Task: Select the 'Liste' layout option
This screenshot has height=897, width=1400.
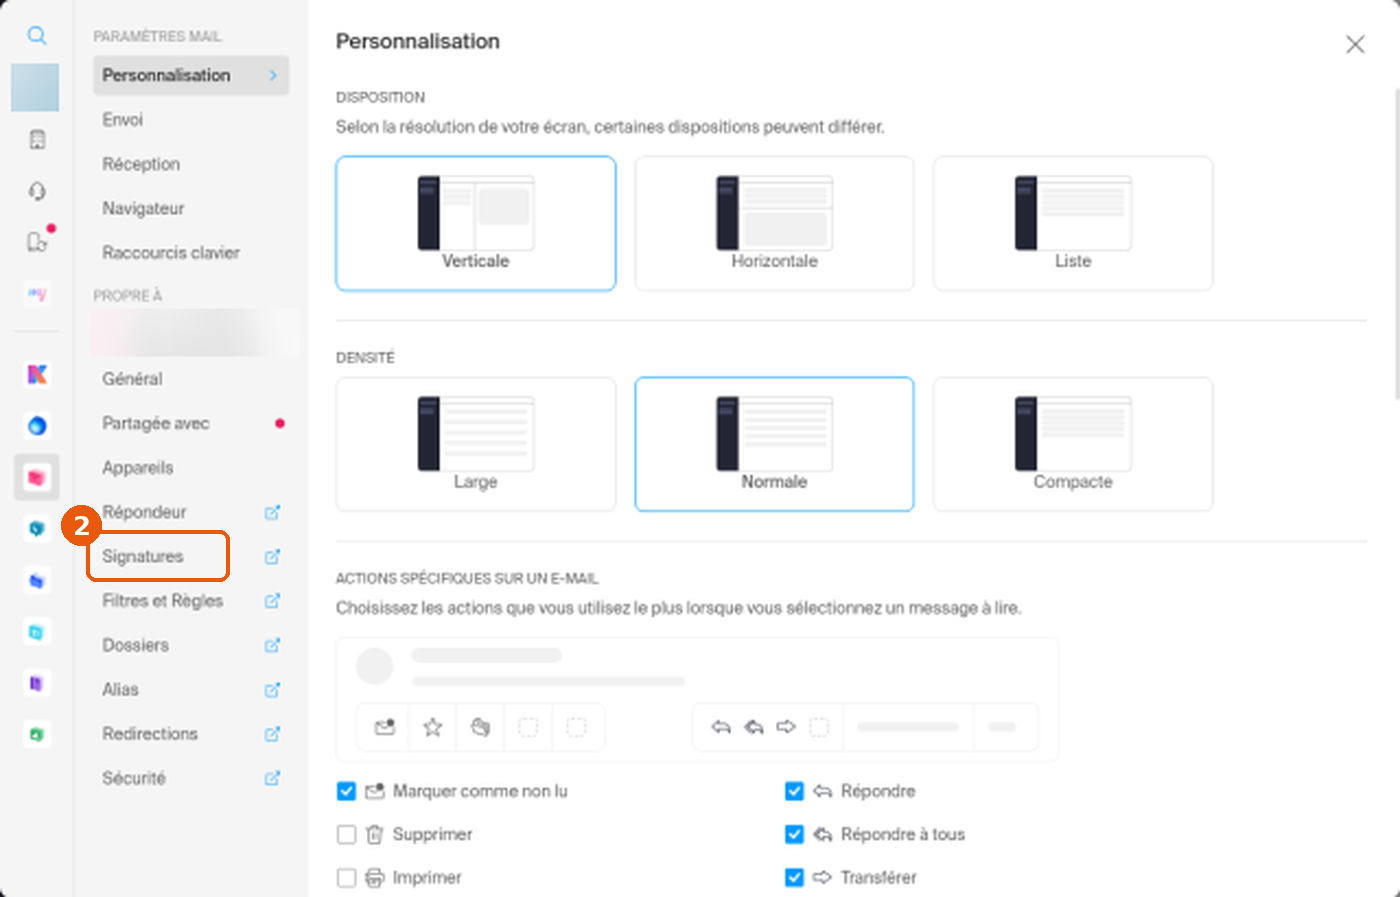Action: (x=1073, y=223)
